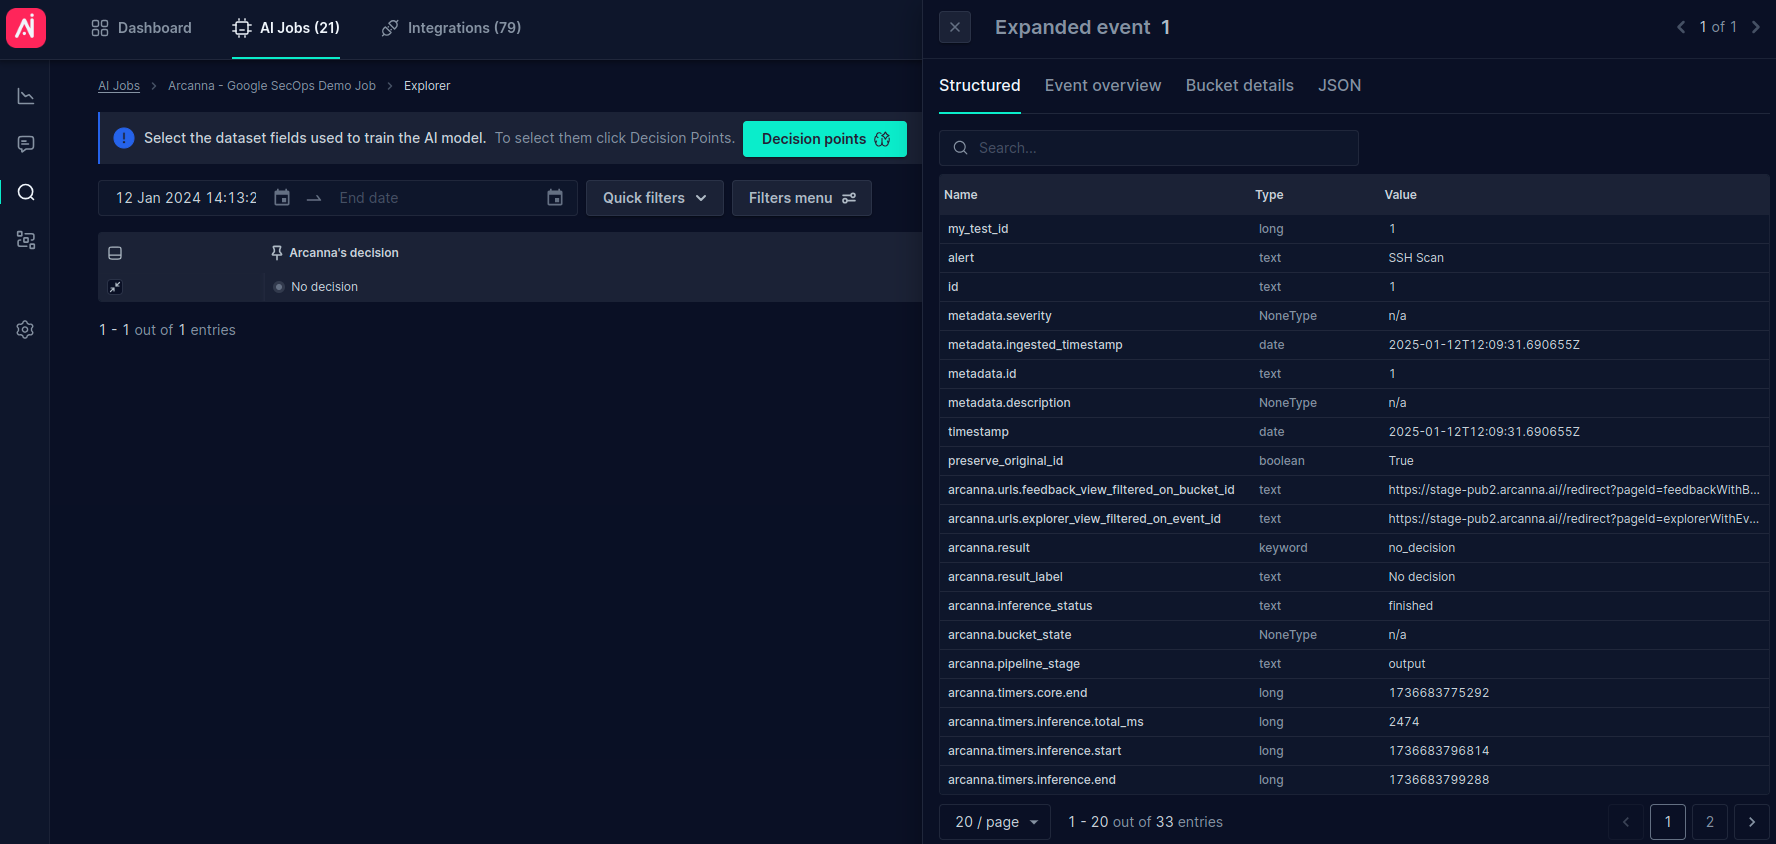Image resolution: width=1776 pixels, height=844 pixels.
Task: Open the Integrations (79) tab
Action: (451, 28)
